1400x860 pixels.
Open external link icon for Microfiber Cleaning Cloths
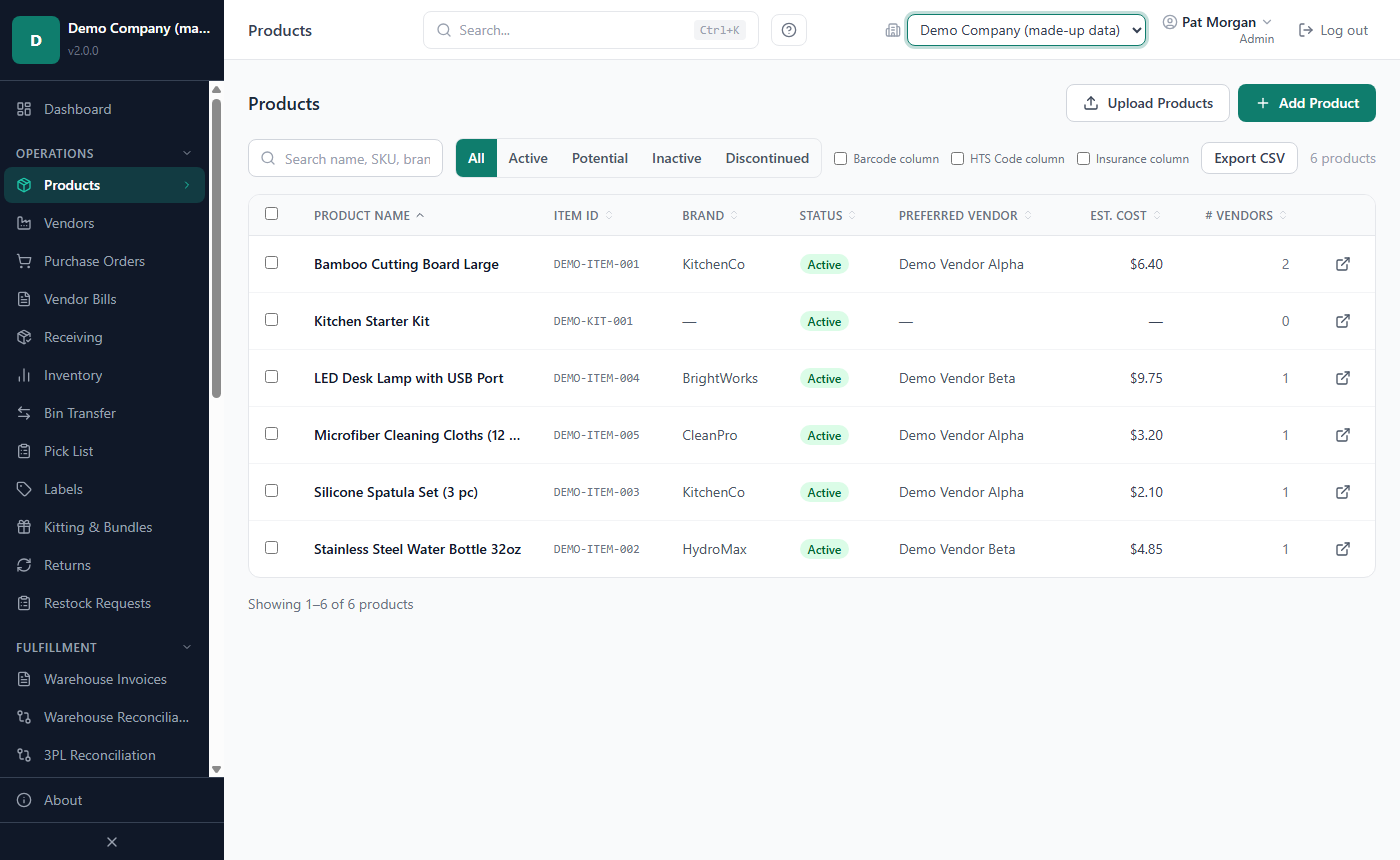(1343, 435)
